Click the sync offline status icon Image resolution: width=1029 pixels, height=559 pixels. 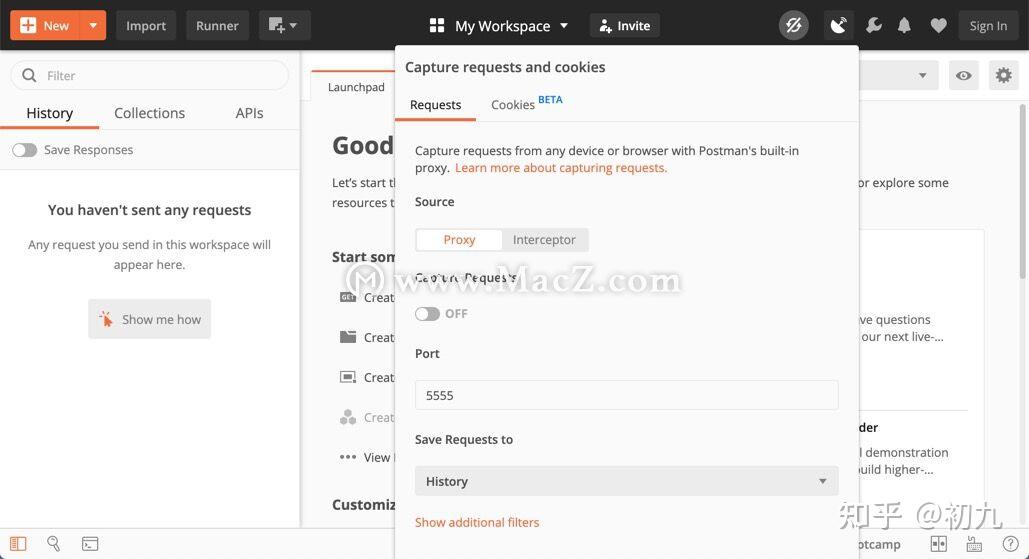793,26
